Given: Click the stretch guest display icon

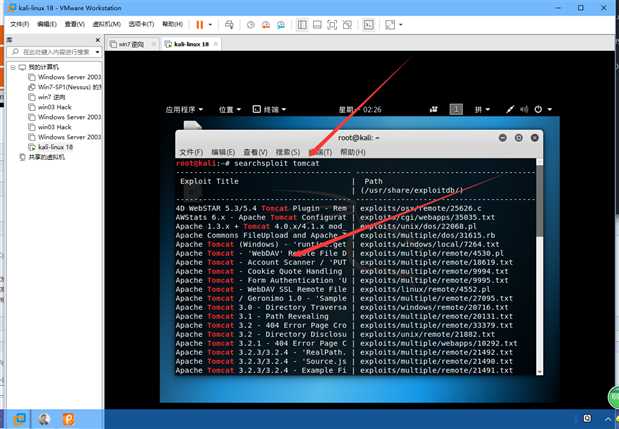Looking at the screenshot, I should point(390,25).
